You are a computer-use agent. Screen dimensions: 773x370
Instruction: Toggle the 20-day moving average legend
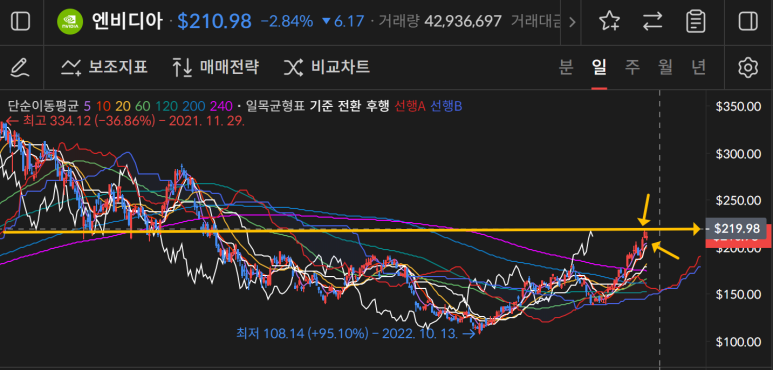[122, 105]
